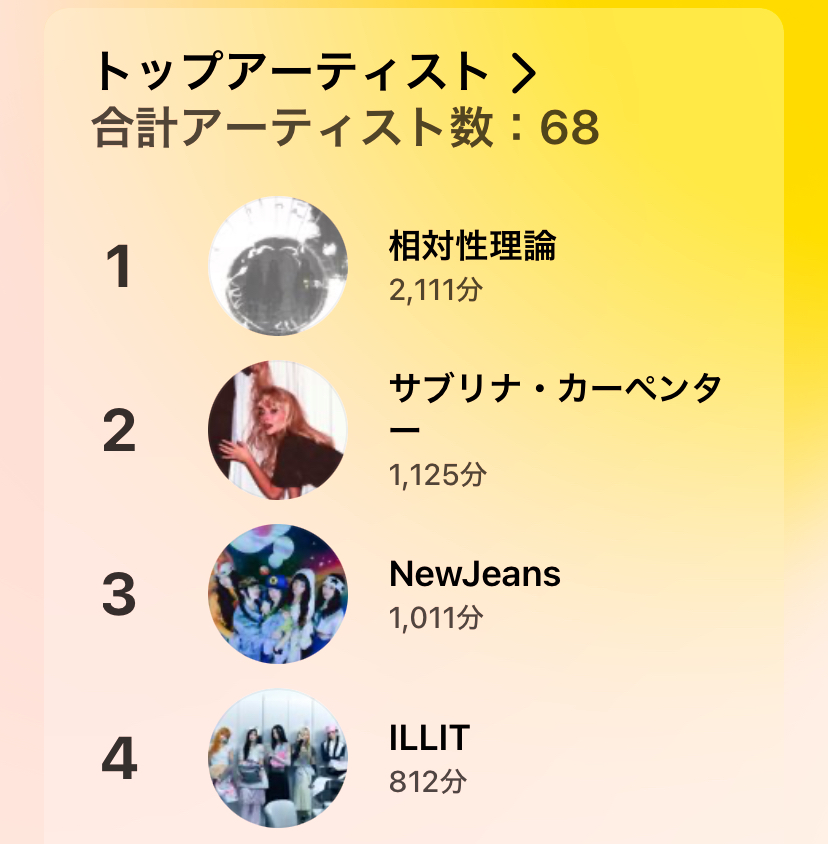This screenshot has width=828, height=844.
Task: Click rank number 1
Action: pyautogui.click(x=119, y=268)
